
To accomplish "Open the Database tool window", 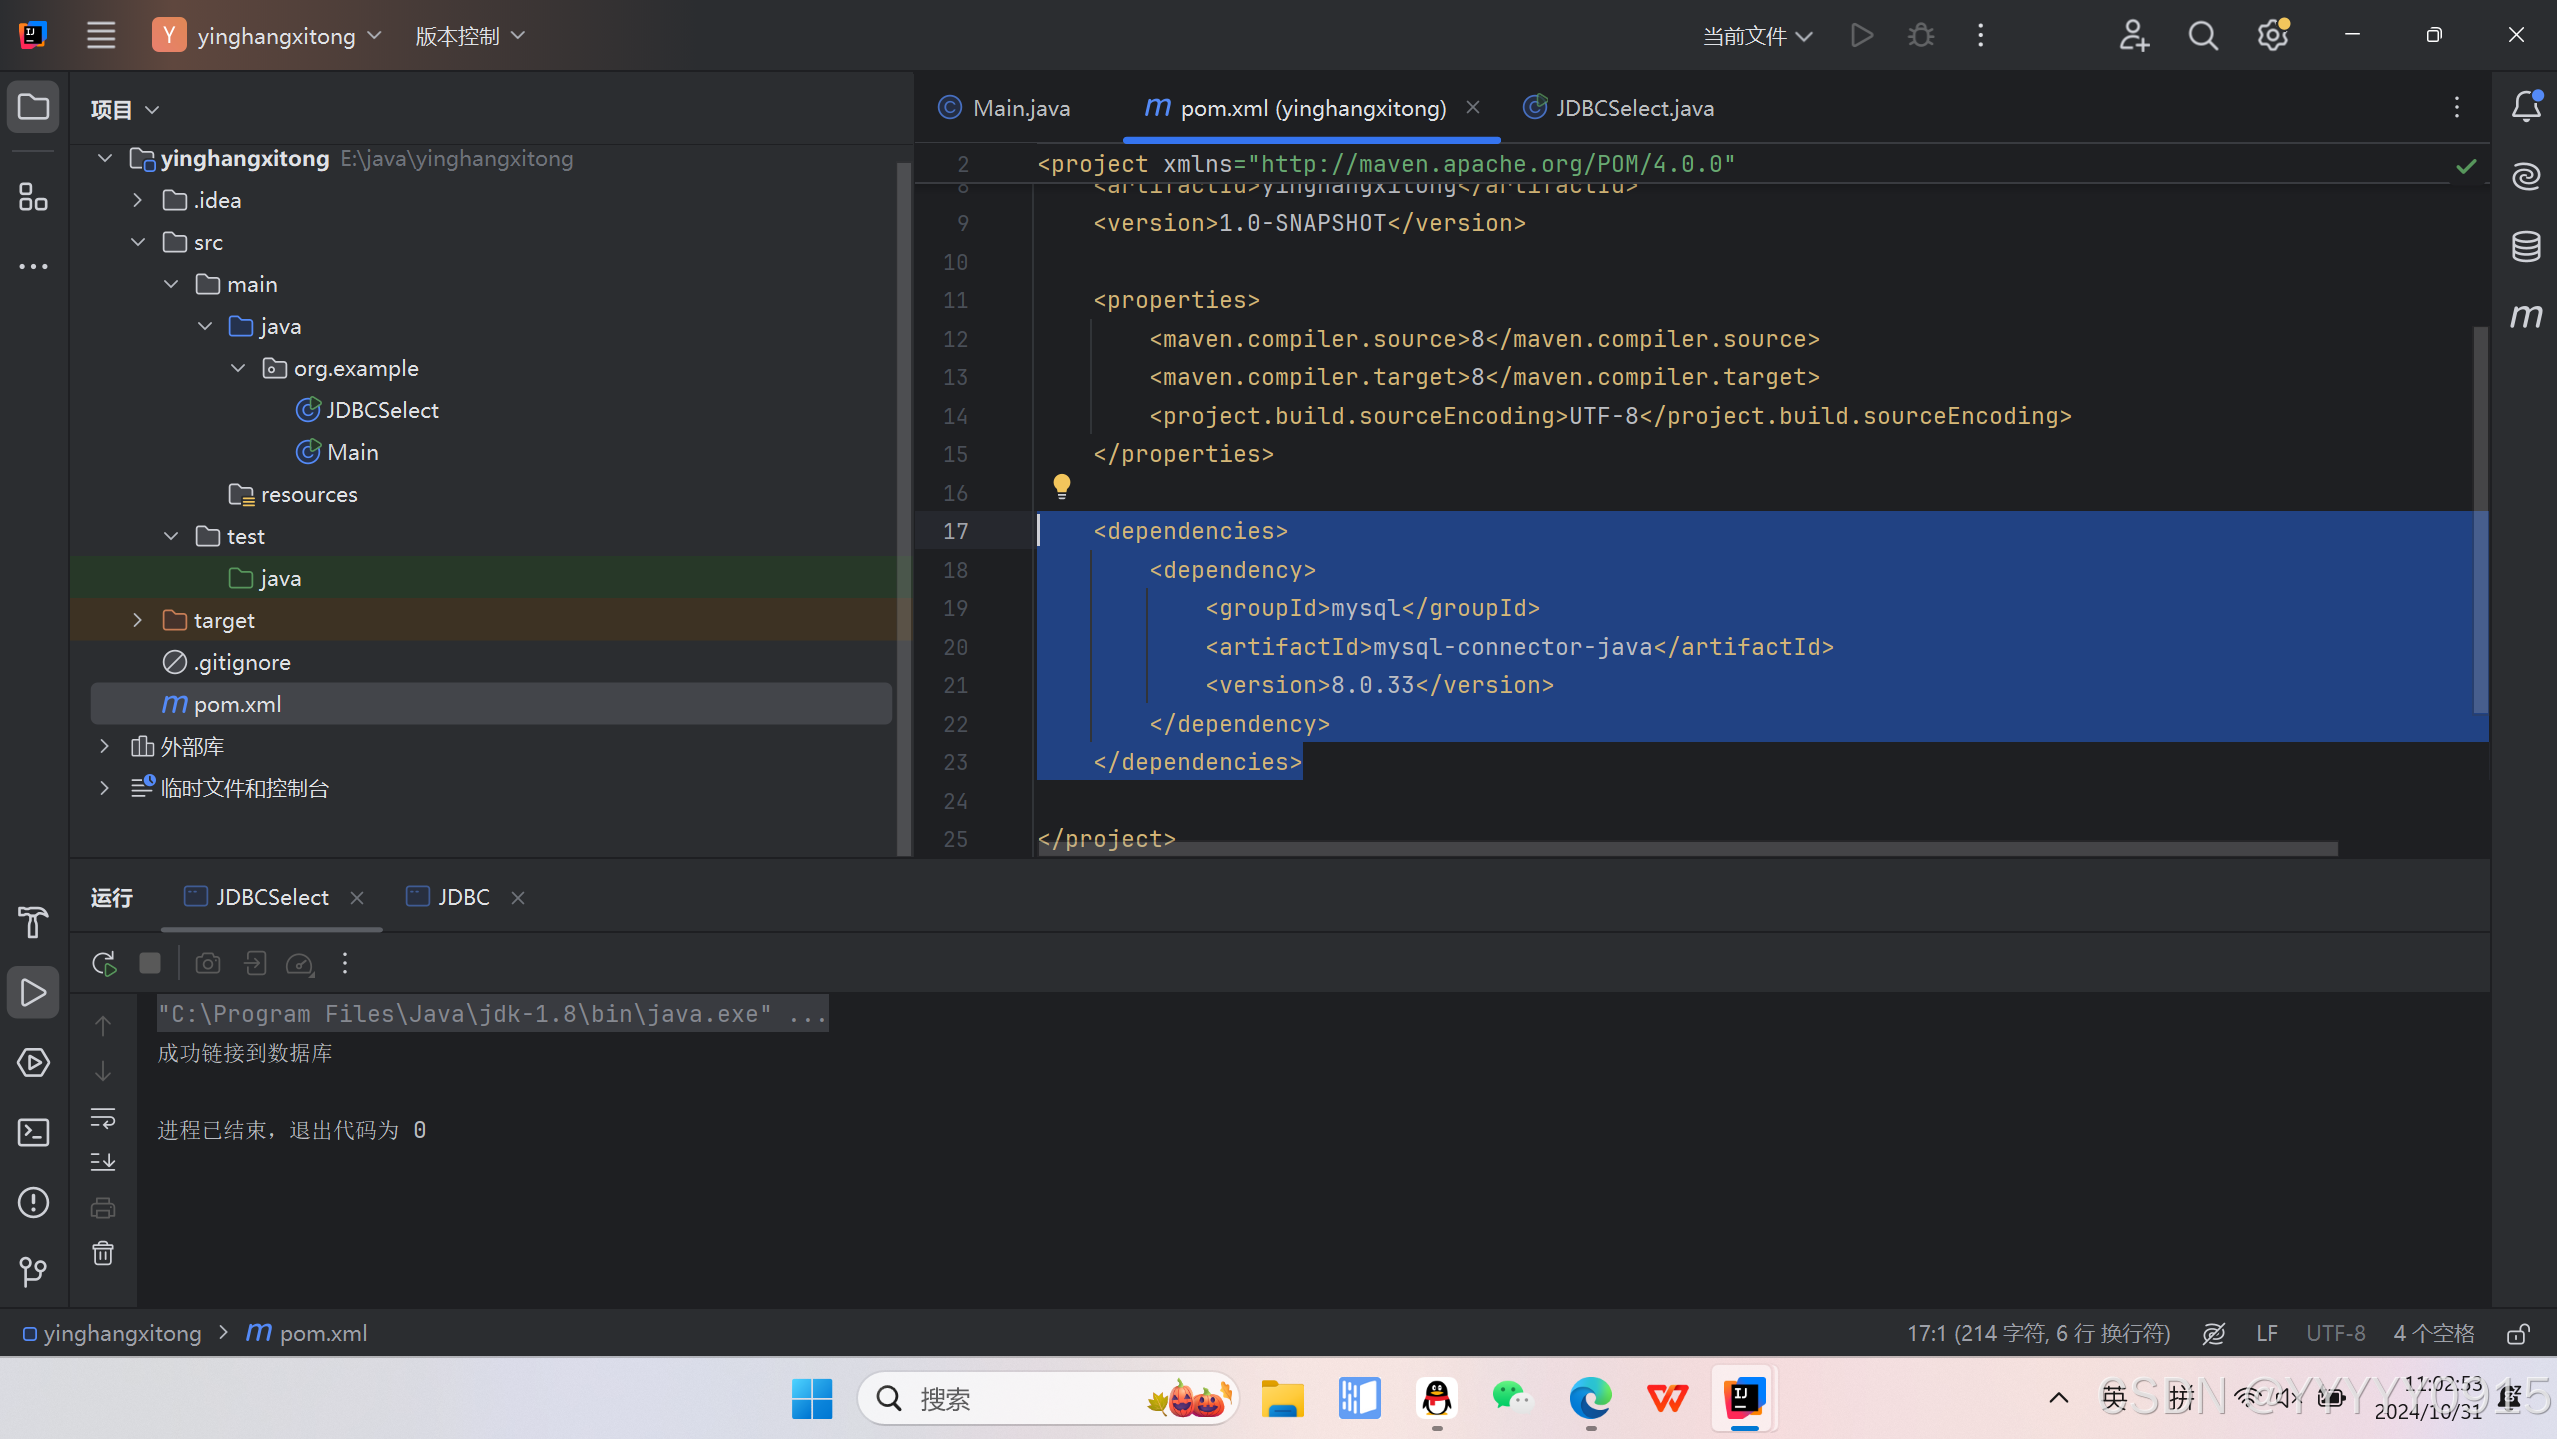I will pos(2526,246).
